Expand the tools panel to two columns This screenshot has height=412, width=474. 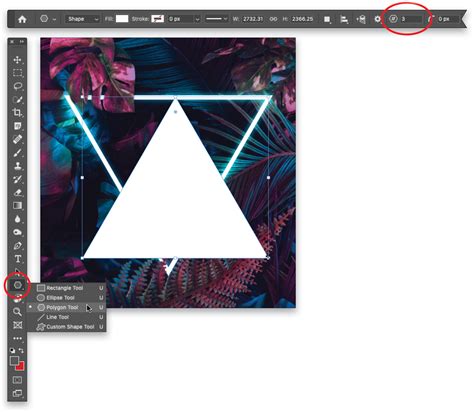click(x=22, y=41)
